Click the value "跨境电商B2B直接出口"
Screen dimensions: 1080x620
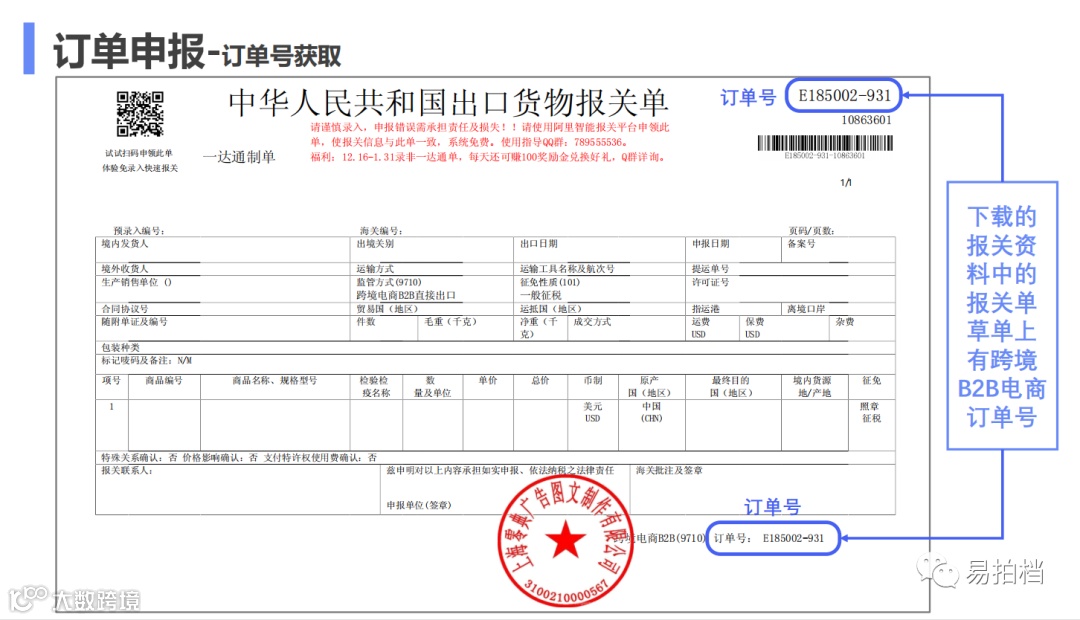pyautogui.click(x=406, y=296)
